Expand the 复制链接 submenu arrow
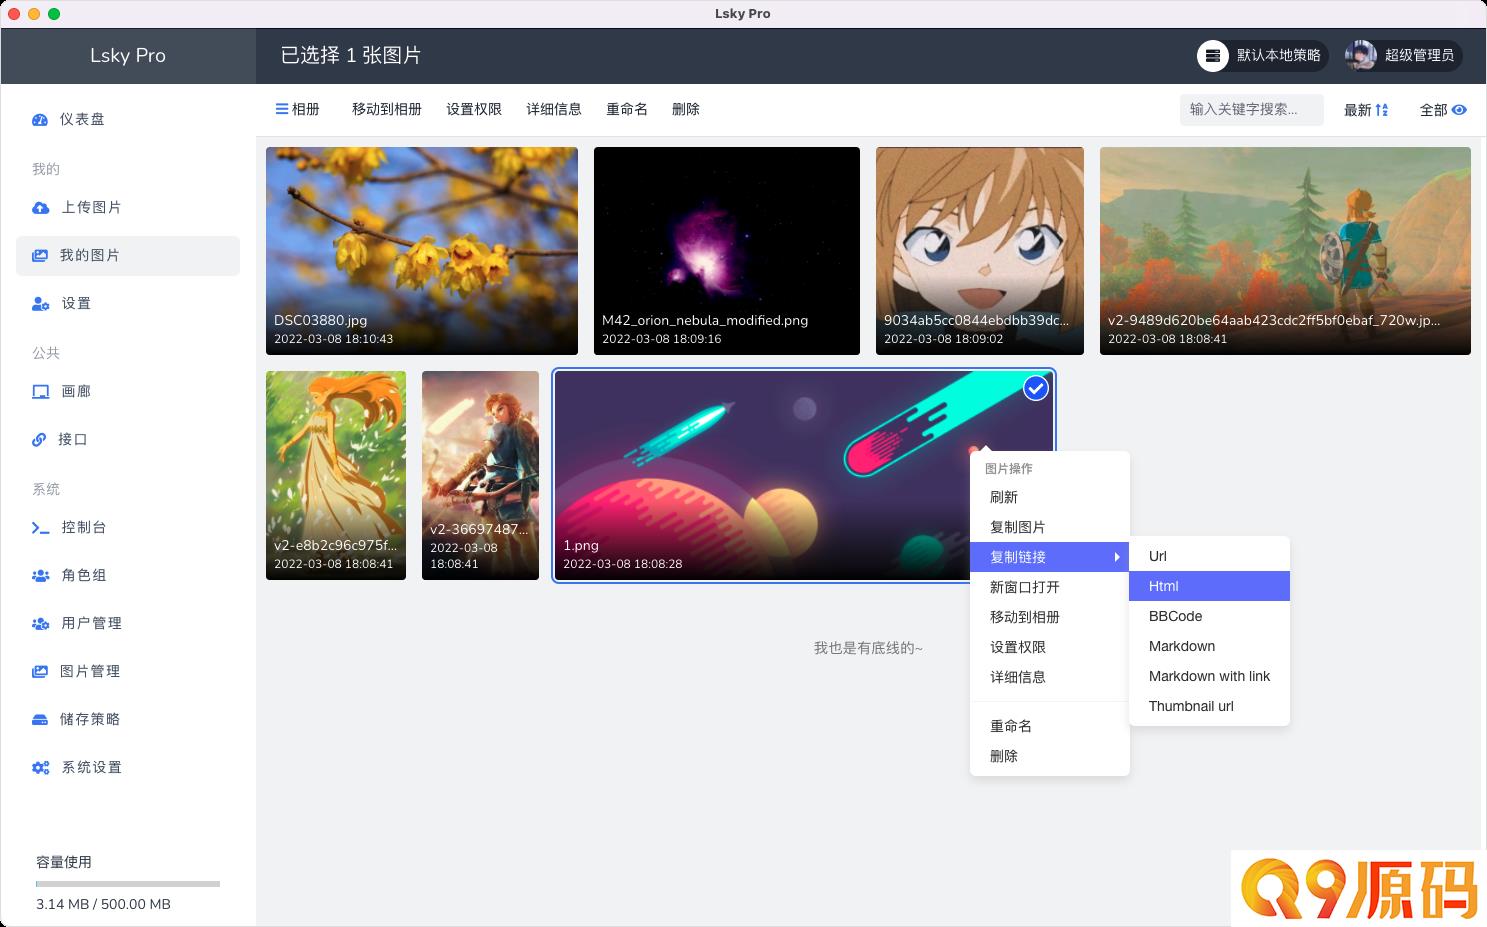Screen dimensions: 1487x927 pos(1117,557)
